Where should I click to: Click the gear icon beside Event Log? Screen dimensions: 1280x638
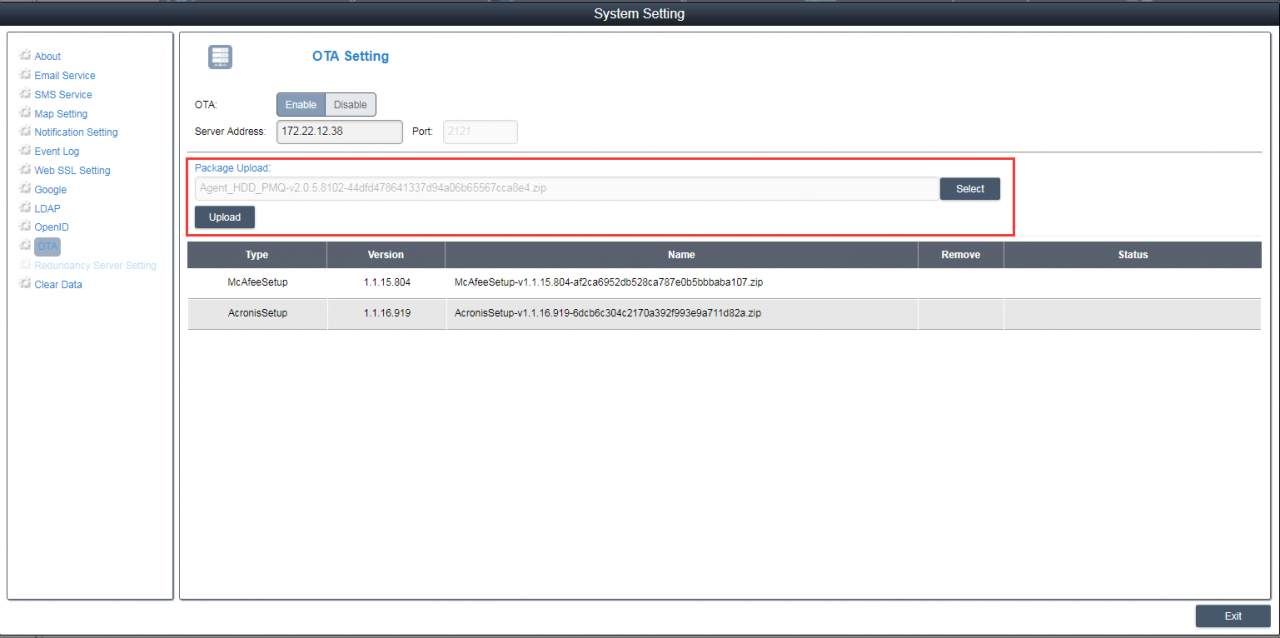tap(25, 151)
